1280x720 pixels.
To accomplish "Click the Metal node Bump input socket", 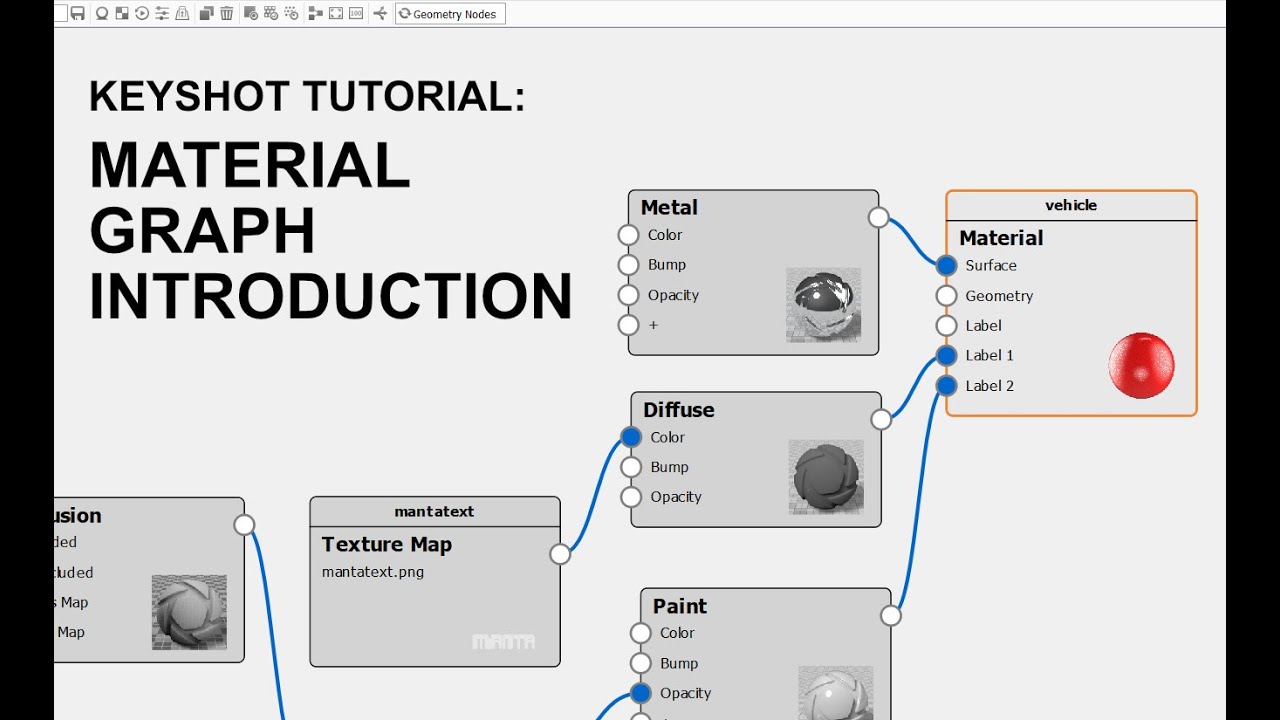I will coord(628,265).
